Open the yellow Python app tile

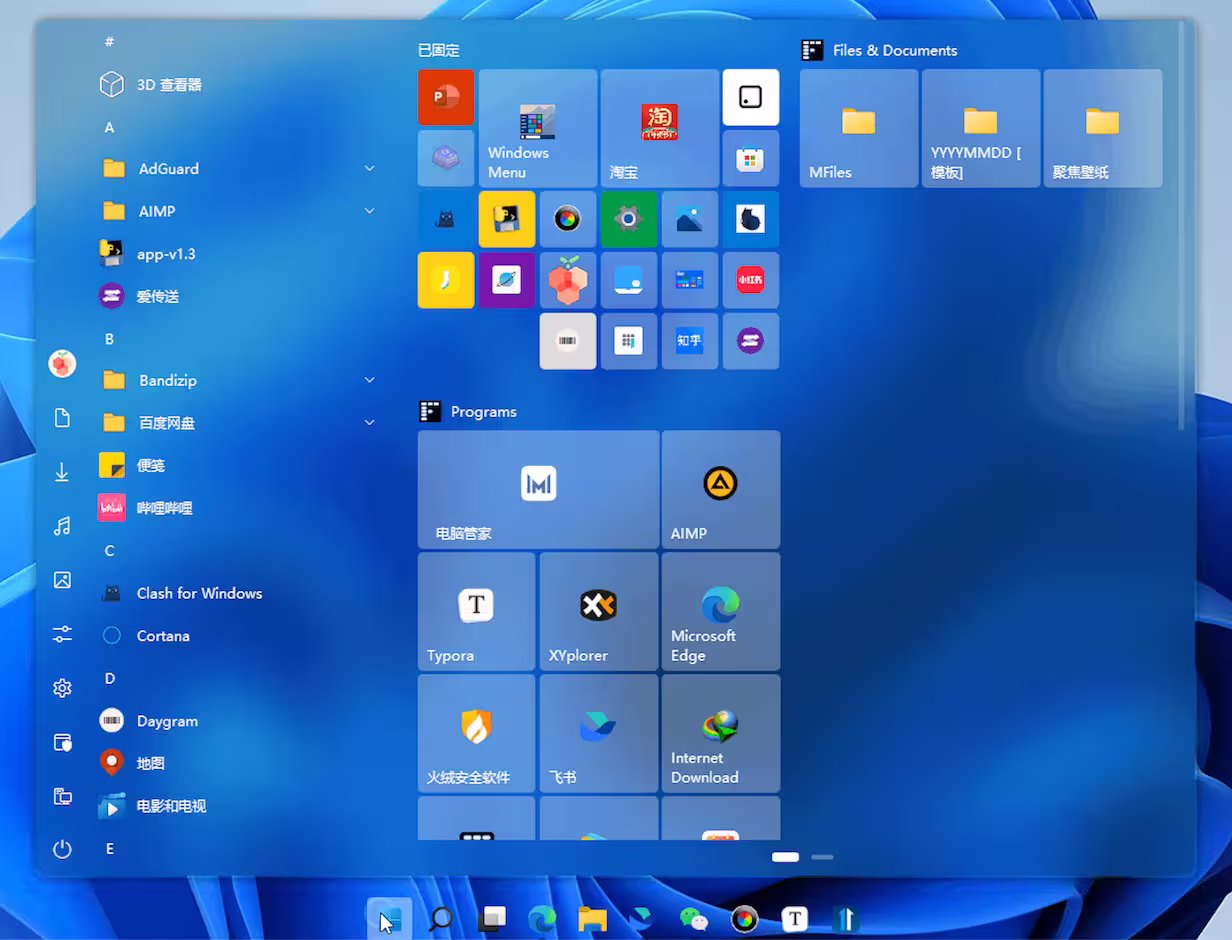507,219
